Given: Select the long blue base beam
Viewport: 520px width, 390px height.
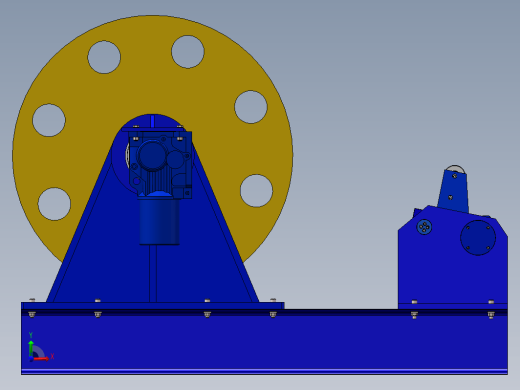Looking at the screenshot, I should (264, 342).
